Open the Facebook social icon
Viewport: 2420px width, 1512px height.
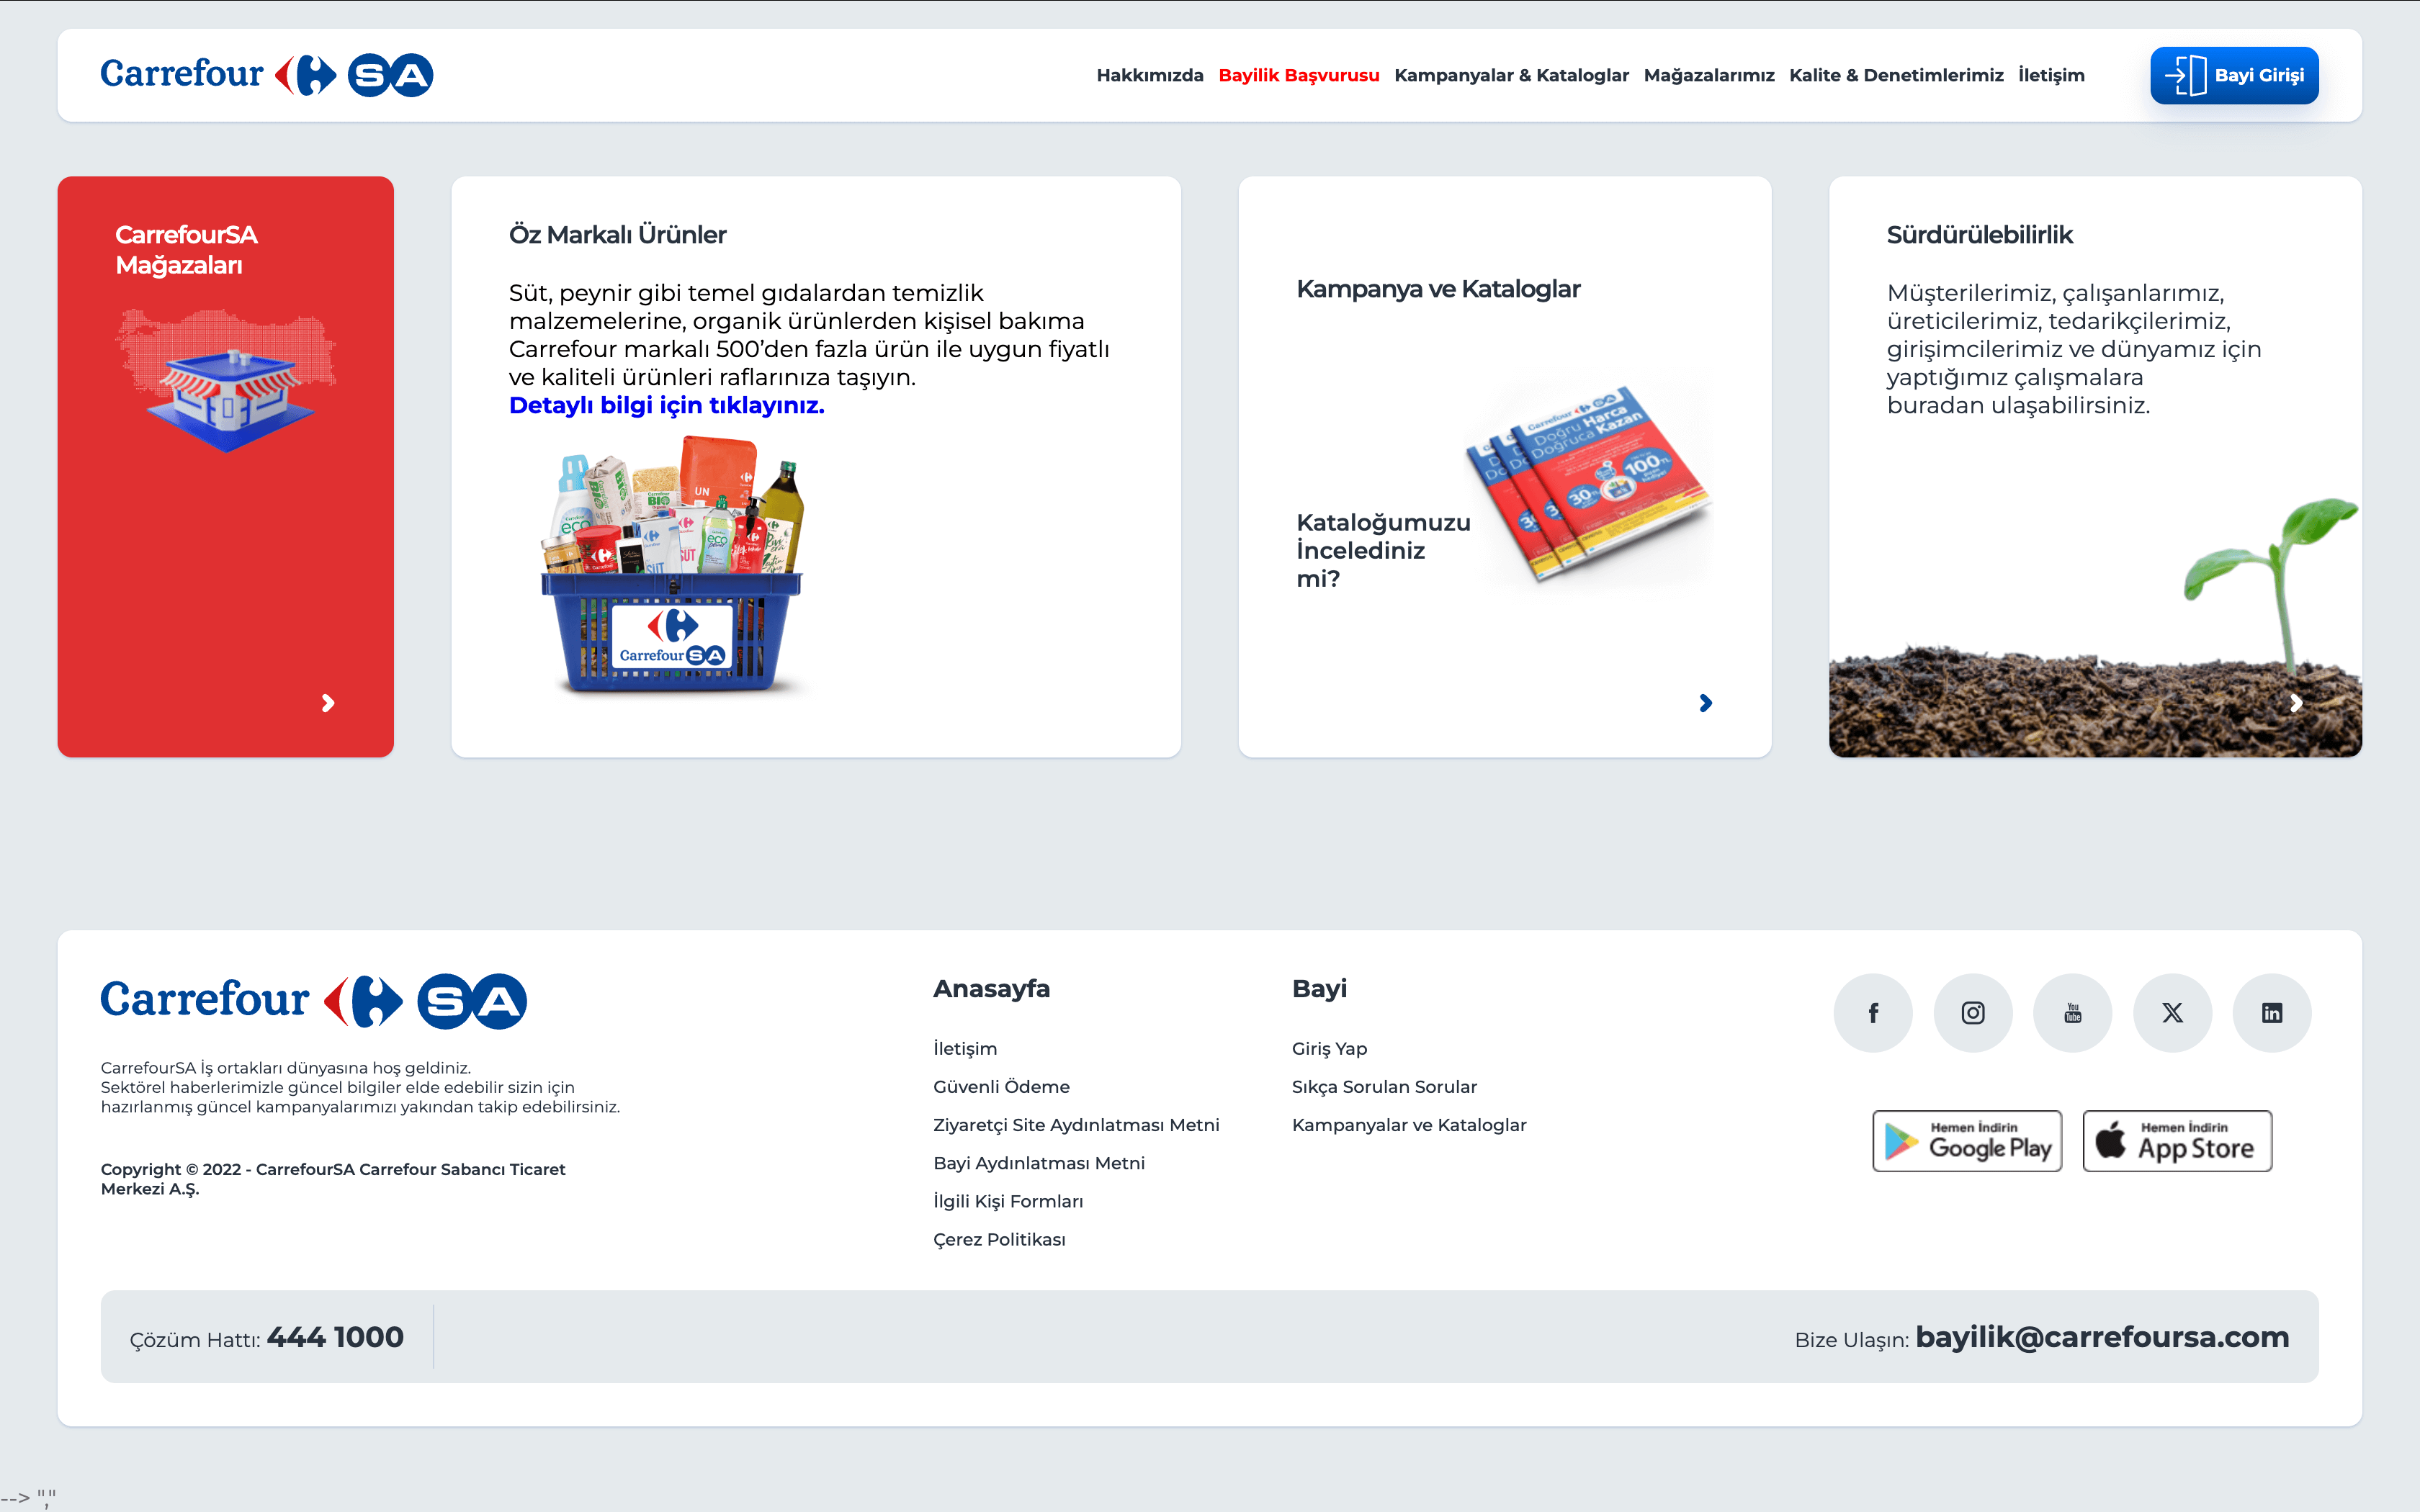(1873, 1013)
